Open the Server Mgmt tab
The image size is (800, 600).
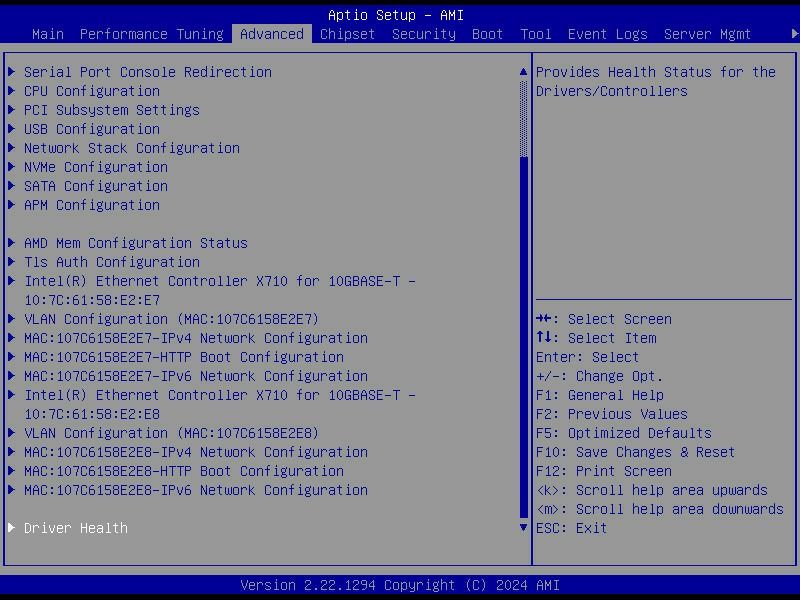[707, 34]
